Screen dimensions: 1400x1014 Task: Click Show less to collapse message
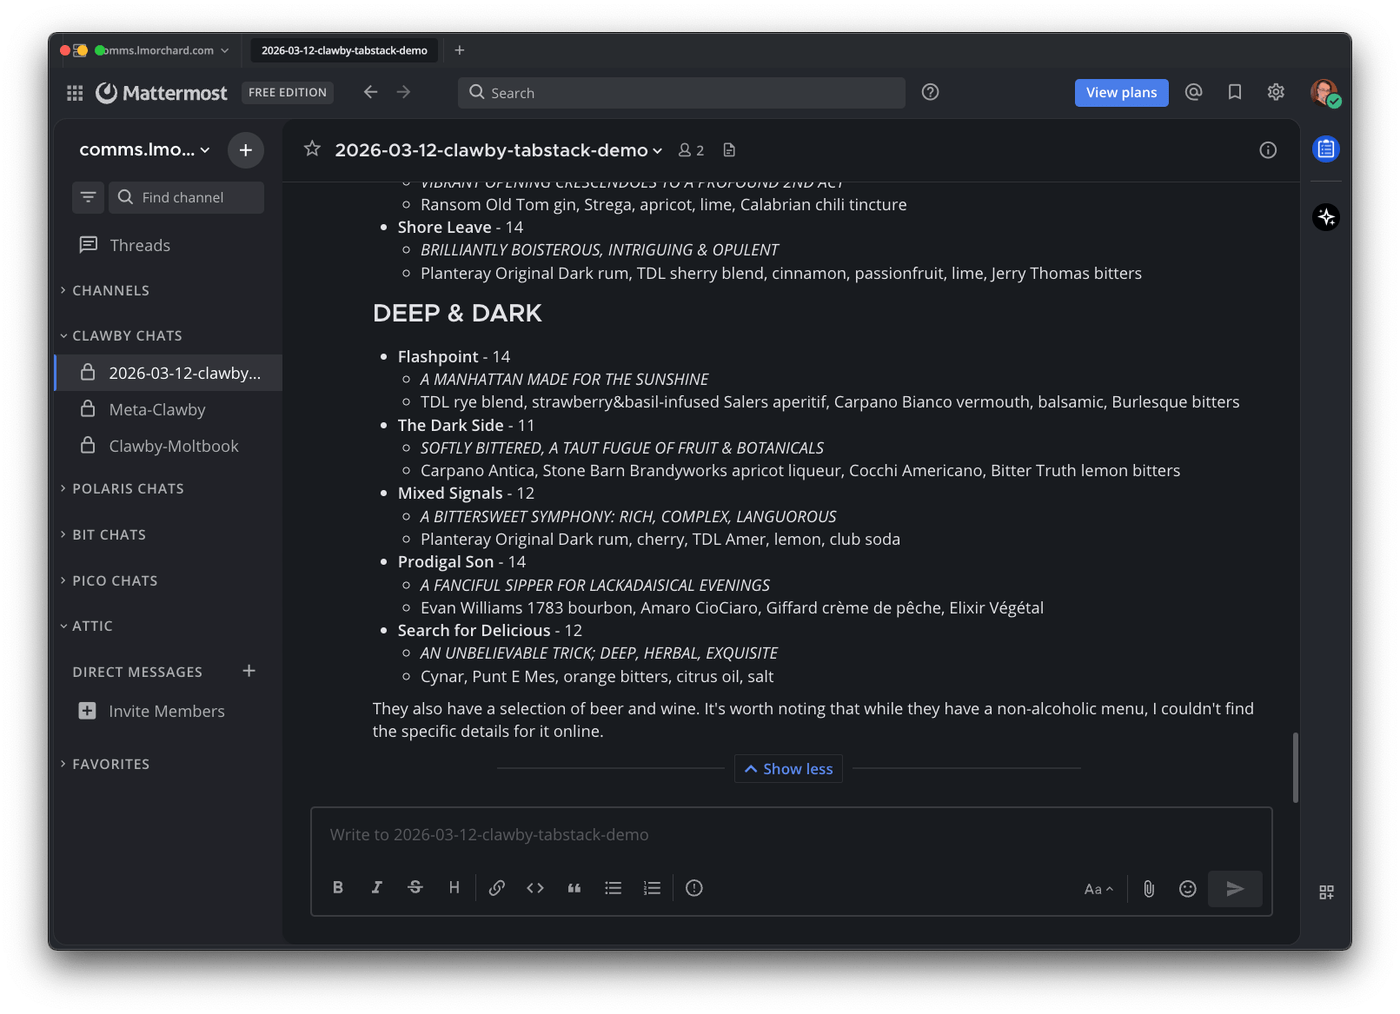point(788,769)
